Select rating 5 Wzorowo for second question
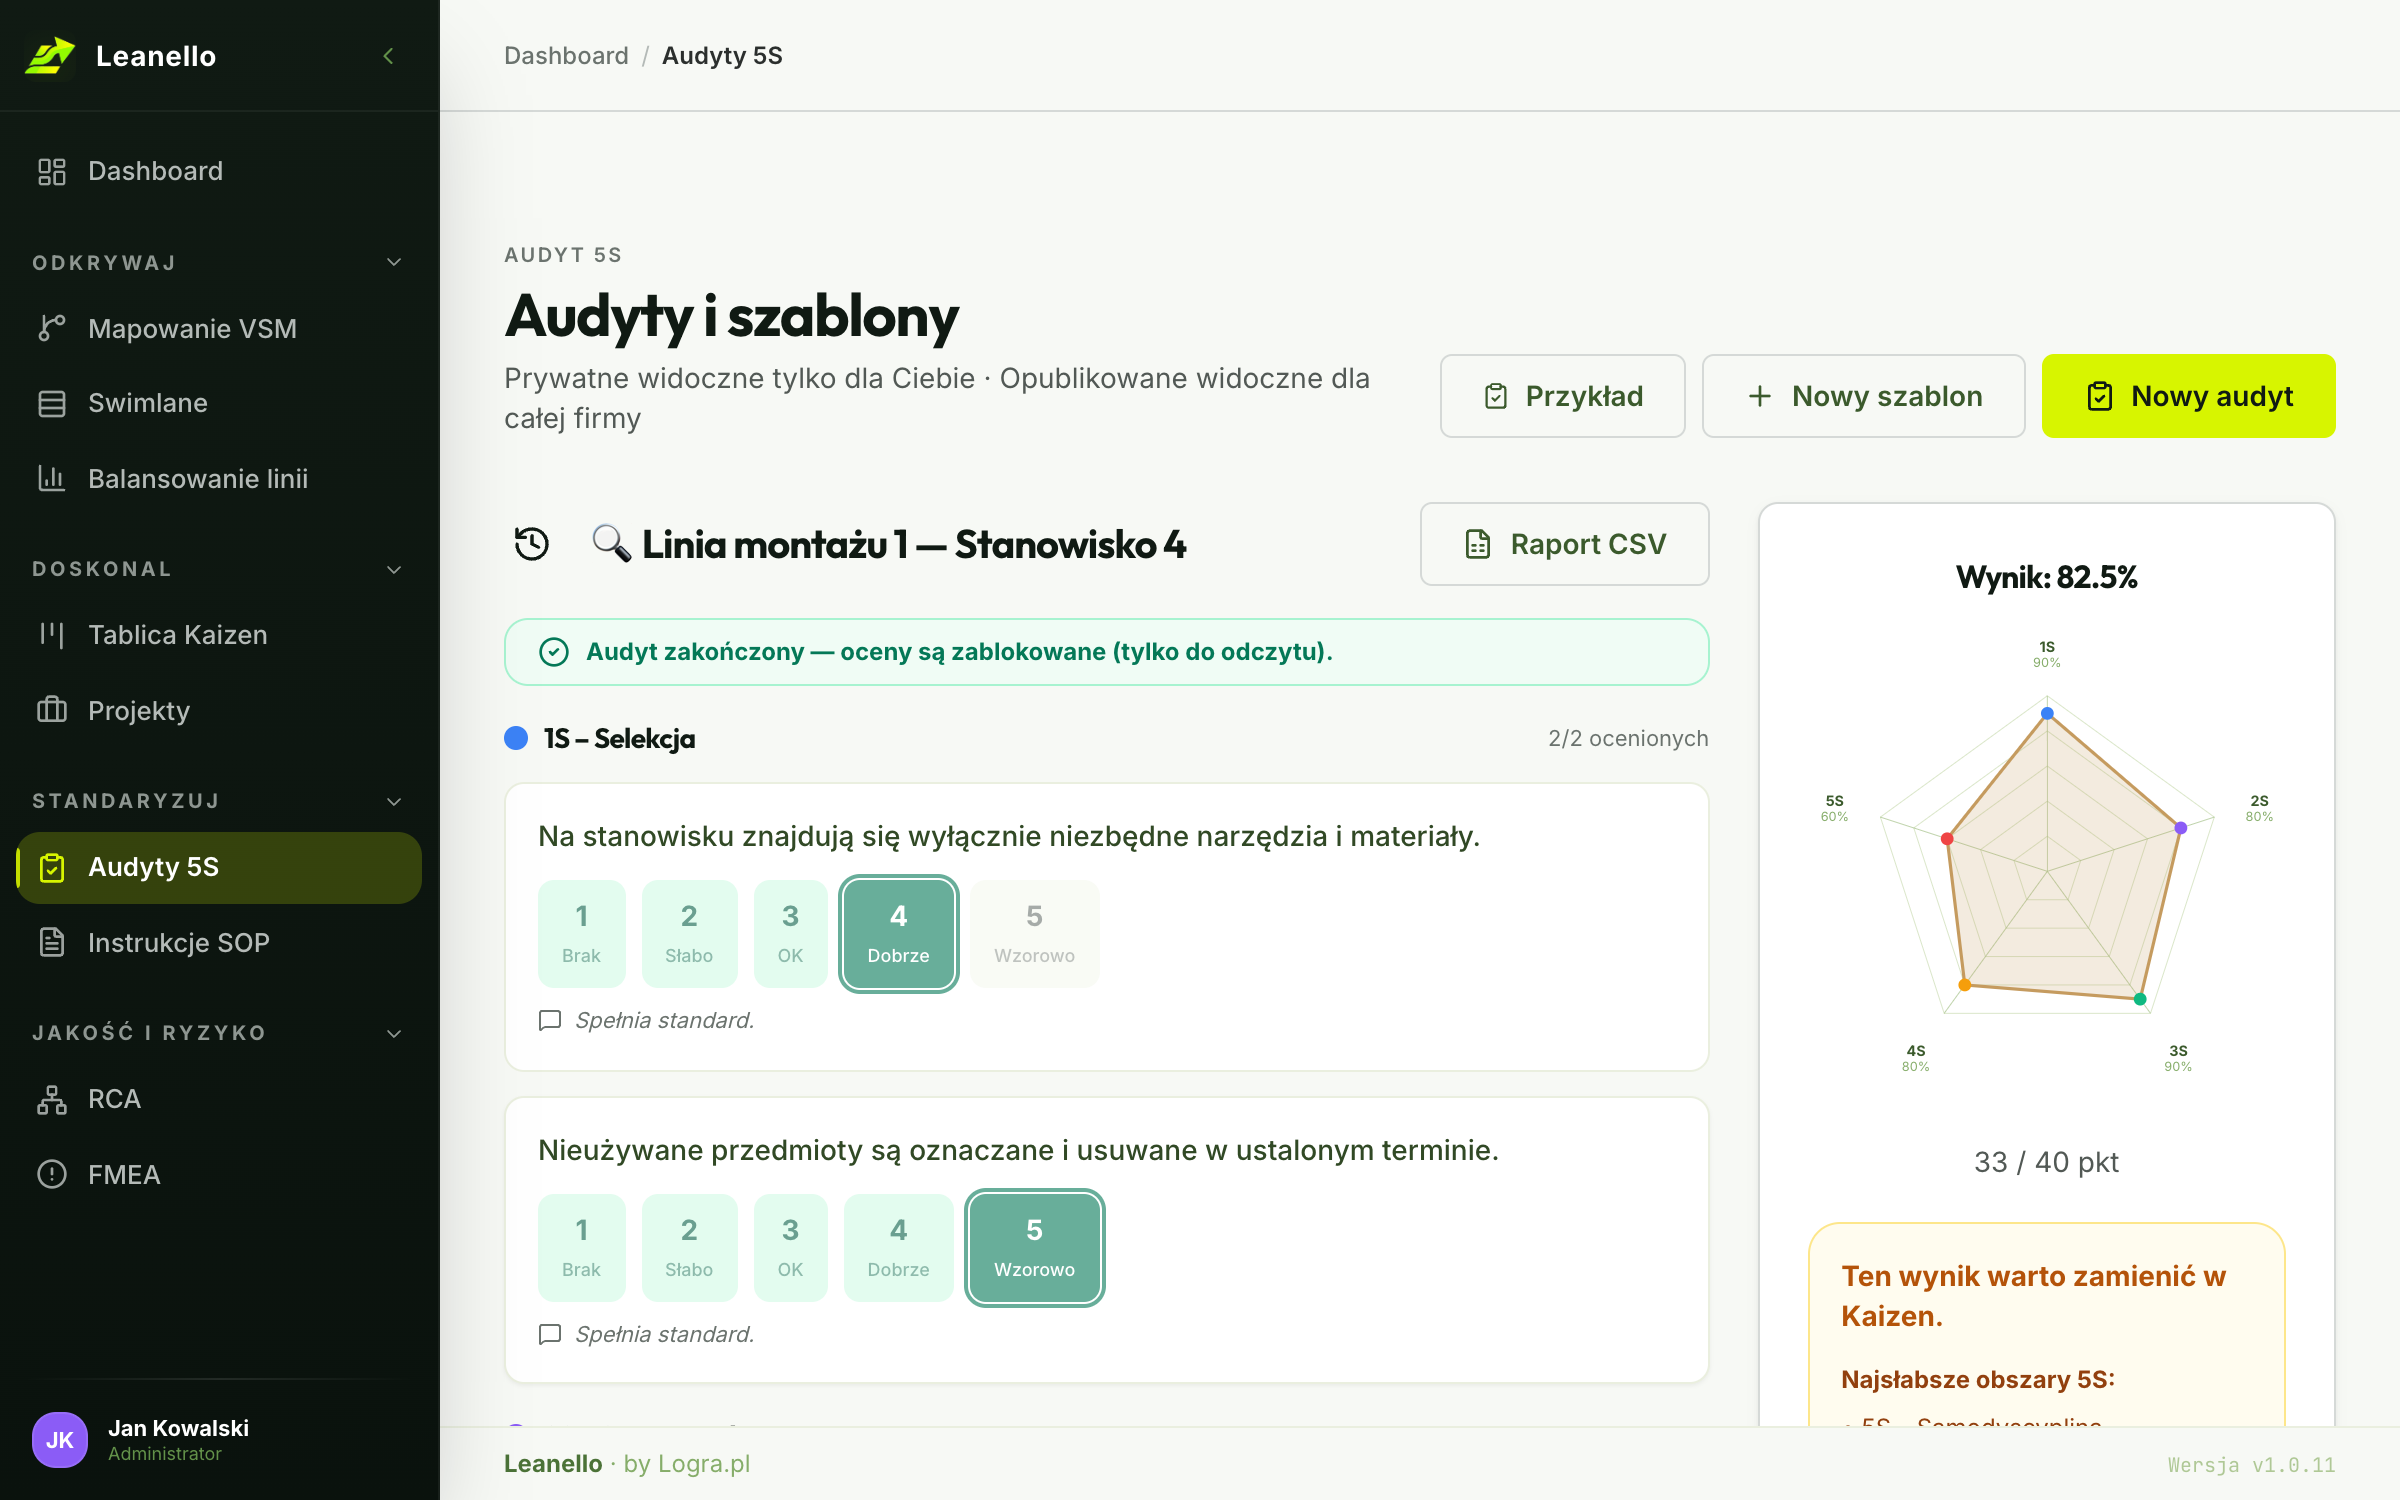Screen dimensions: 2400x1500 (1034, 1247)
